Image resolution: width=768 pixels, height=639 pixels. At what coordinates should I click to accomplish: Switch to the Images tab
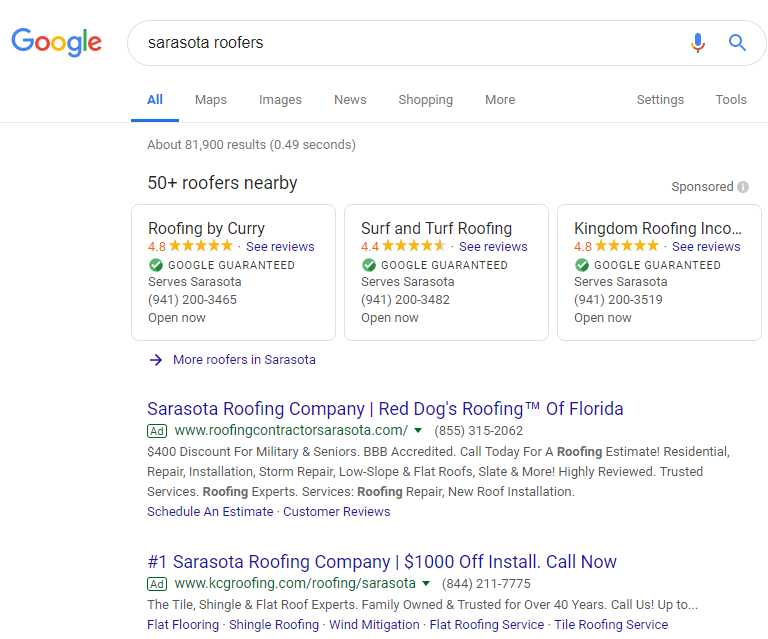[x=280, y=100]
